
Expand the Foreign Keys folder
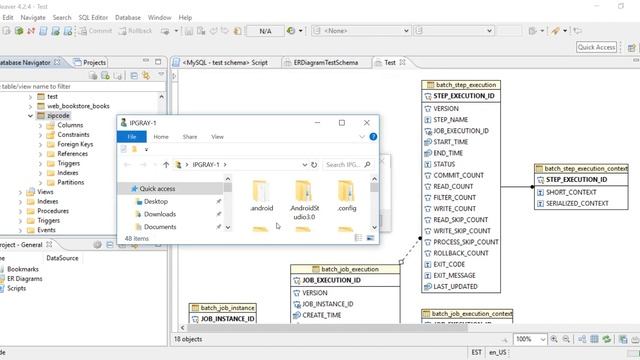coord(40,144)
